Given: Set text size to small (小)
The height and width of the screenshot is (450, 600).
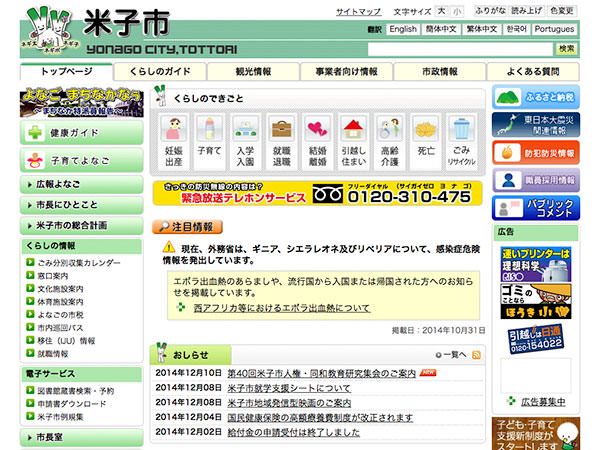Looking at the screenshot, I should (457, 11).
